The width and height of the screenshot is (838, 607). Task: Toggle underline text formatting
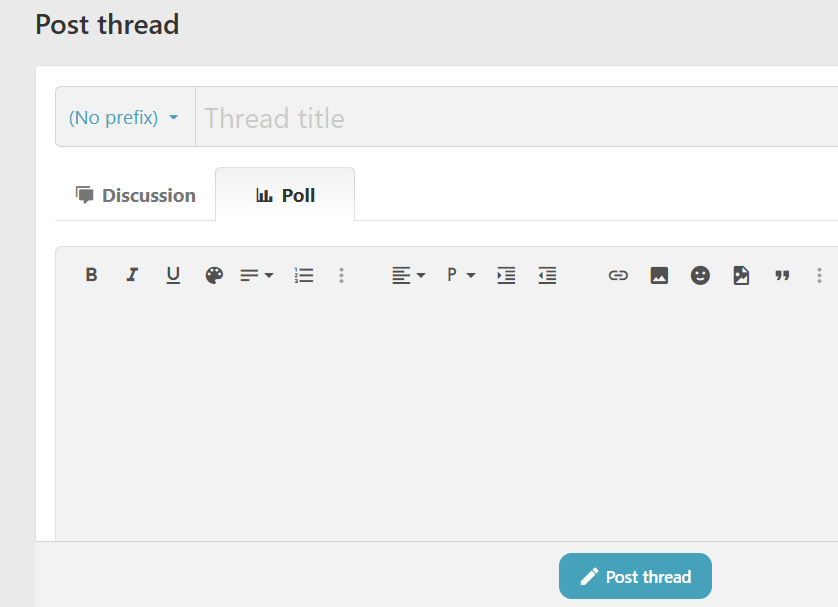pyautogui.click(x=173, y=275)
